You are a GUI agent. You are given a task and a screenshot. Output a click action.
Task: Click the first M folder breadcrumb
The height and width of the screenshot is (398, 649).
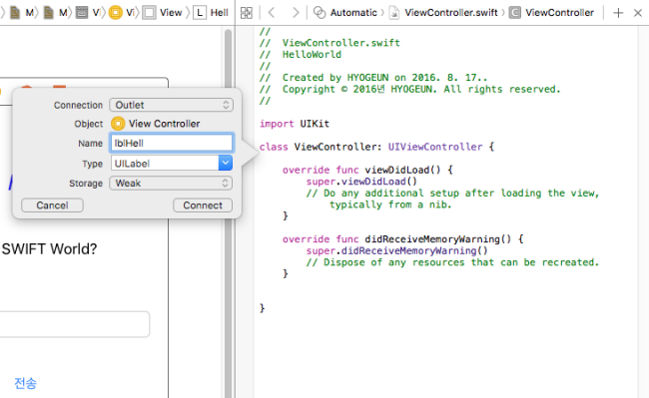click(x=22, y=13)
